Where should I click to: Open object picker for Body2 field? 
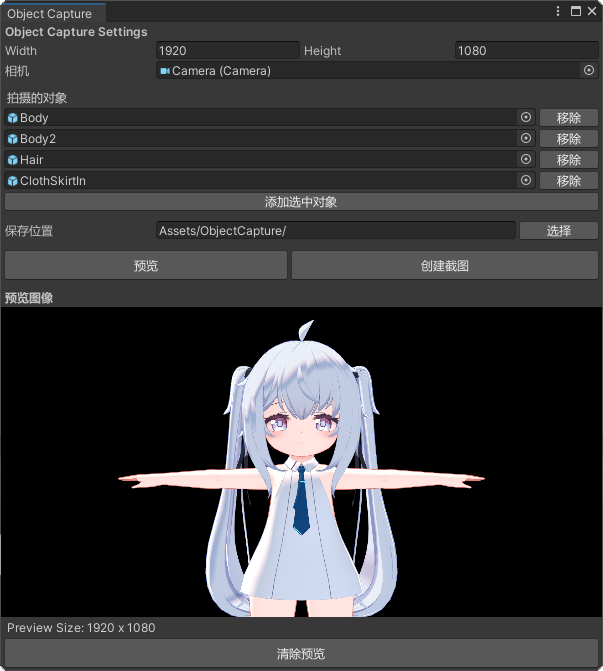tap(526, 138)
